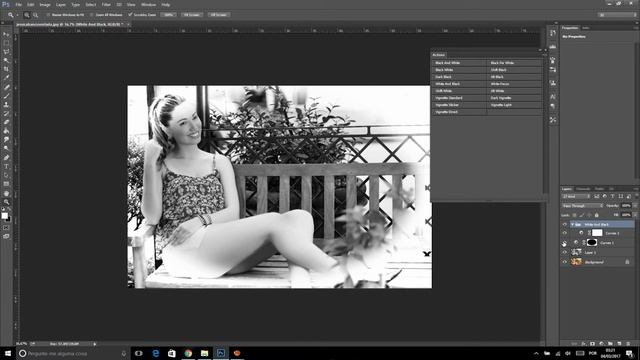Open the Actions panel flyout menu

pyautogui.click(x=544, y=54)
